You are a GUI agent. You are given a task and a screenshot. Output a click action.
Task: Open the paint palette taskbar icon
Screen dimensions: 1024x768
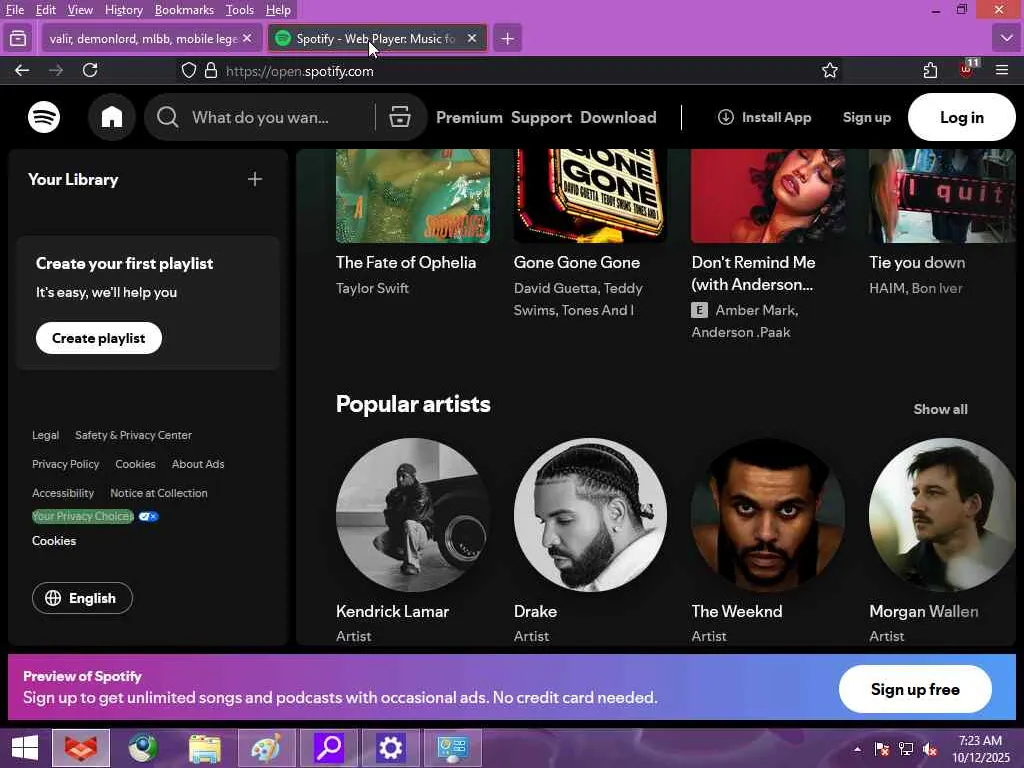coord(266,748)
